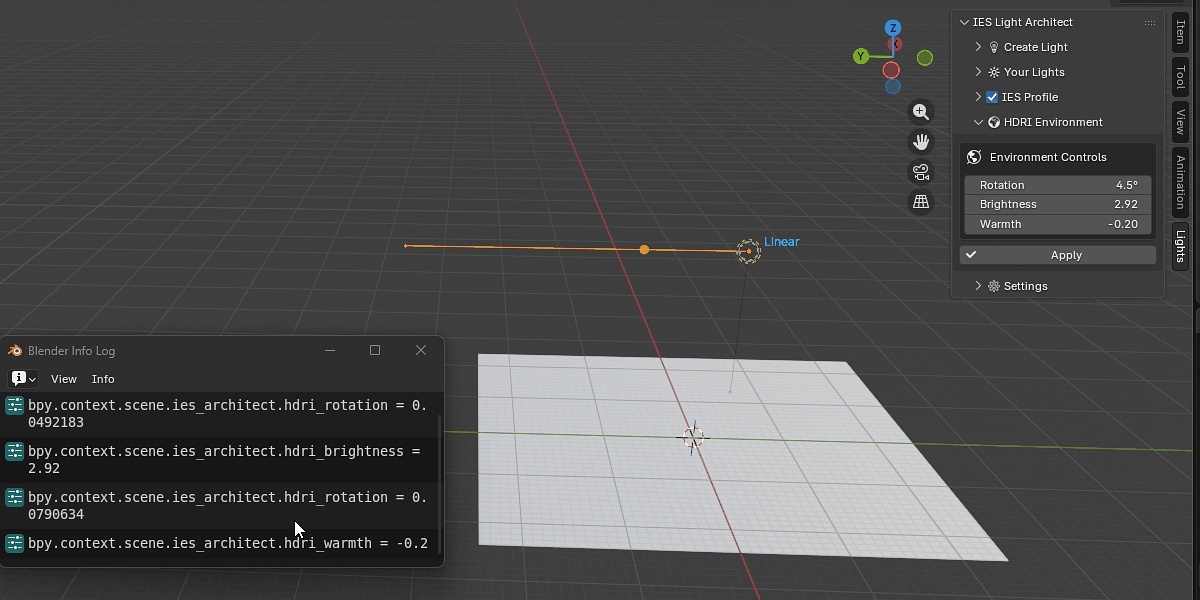Select the hand pan view icon

921,142
